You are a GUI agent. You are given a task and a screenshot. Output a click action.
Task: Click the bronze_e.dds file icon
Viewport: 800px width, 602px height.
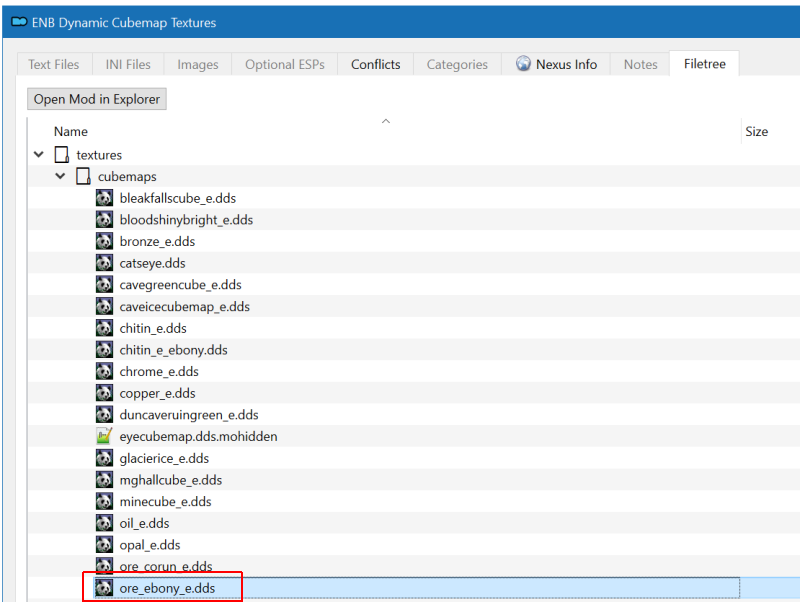[x=104, y=241]
